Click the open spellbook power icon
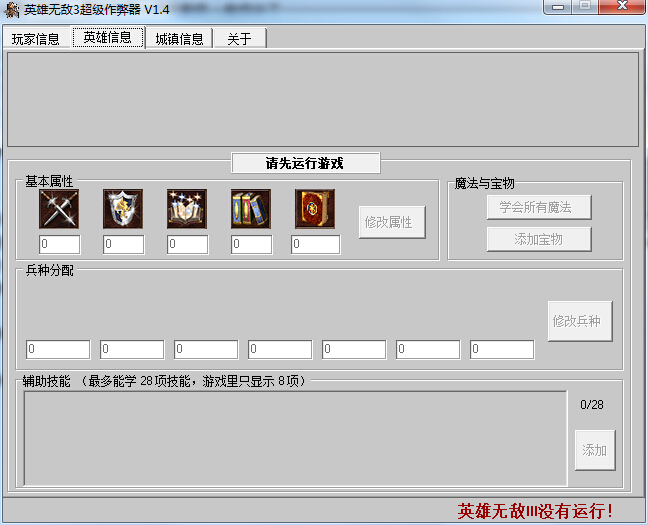 [x=187, y=209]
